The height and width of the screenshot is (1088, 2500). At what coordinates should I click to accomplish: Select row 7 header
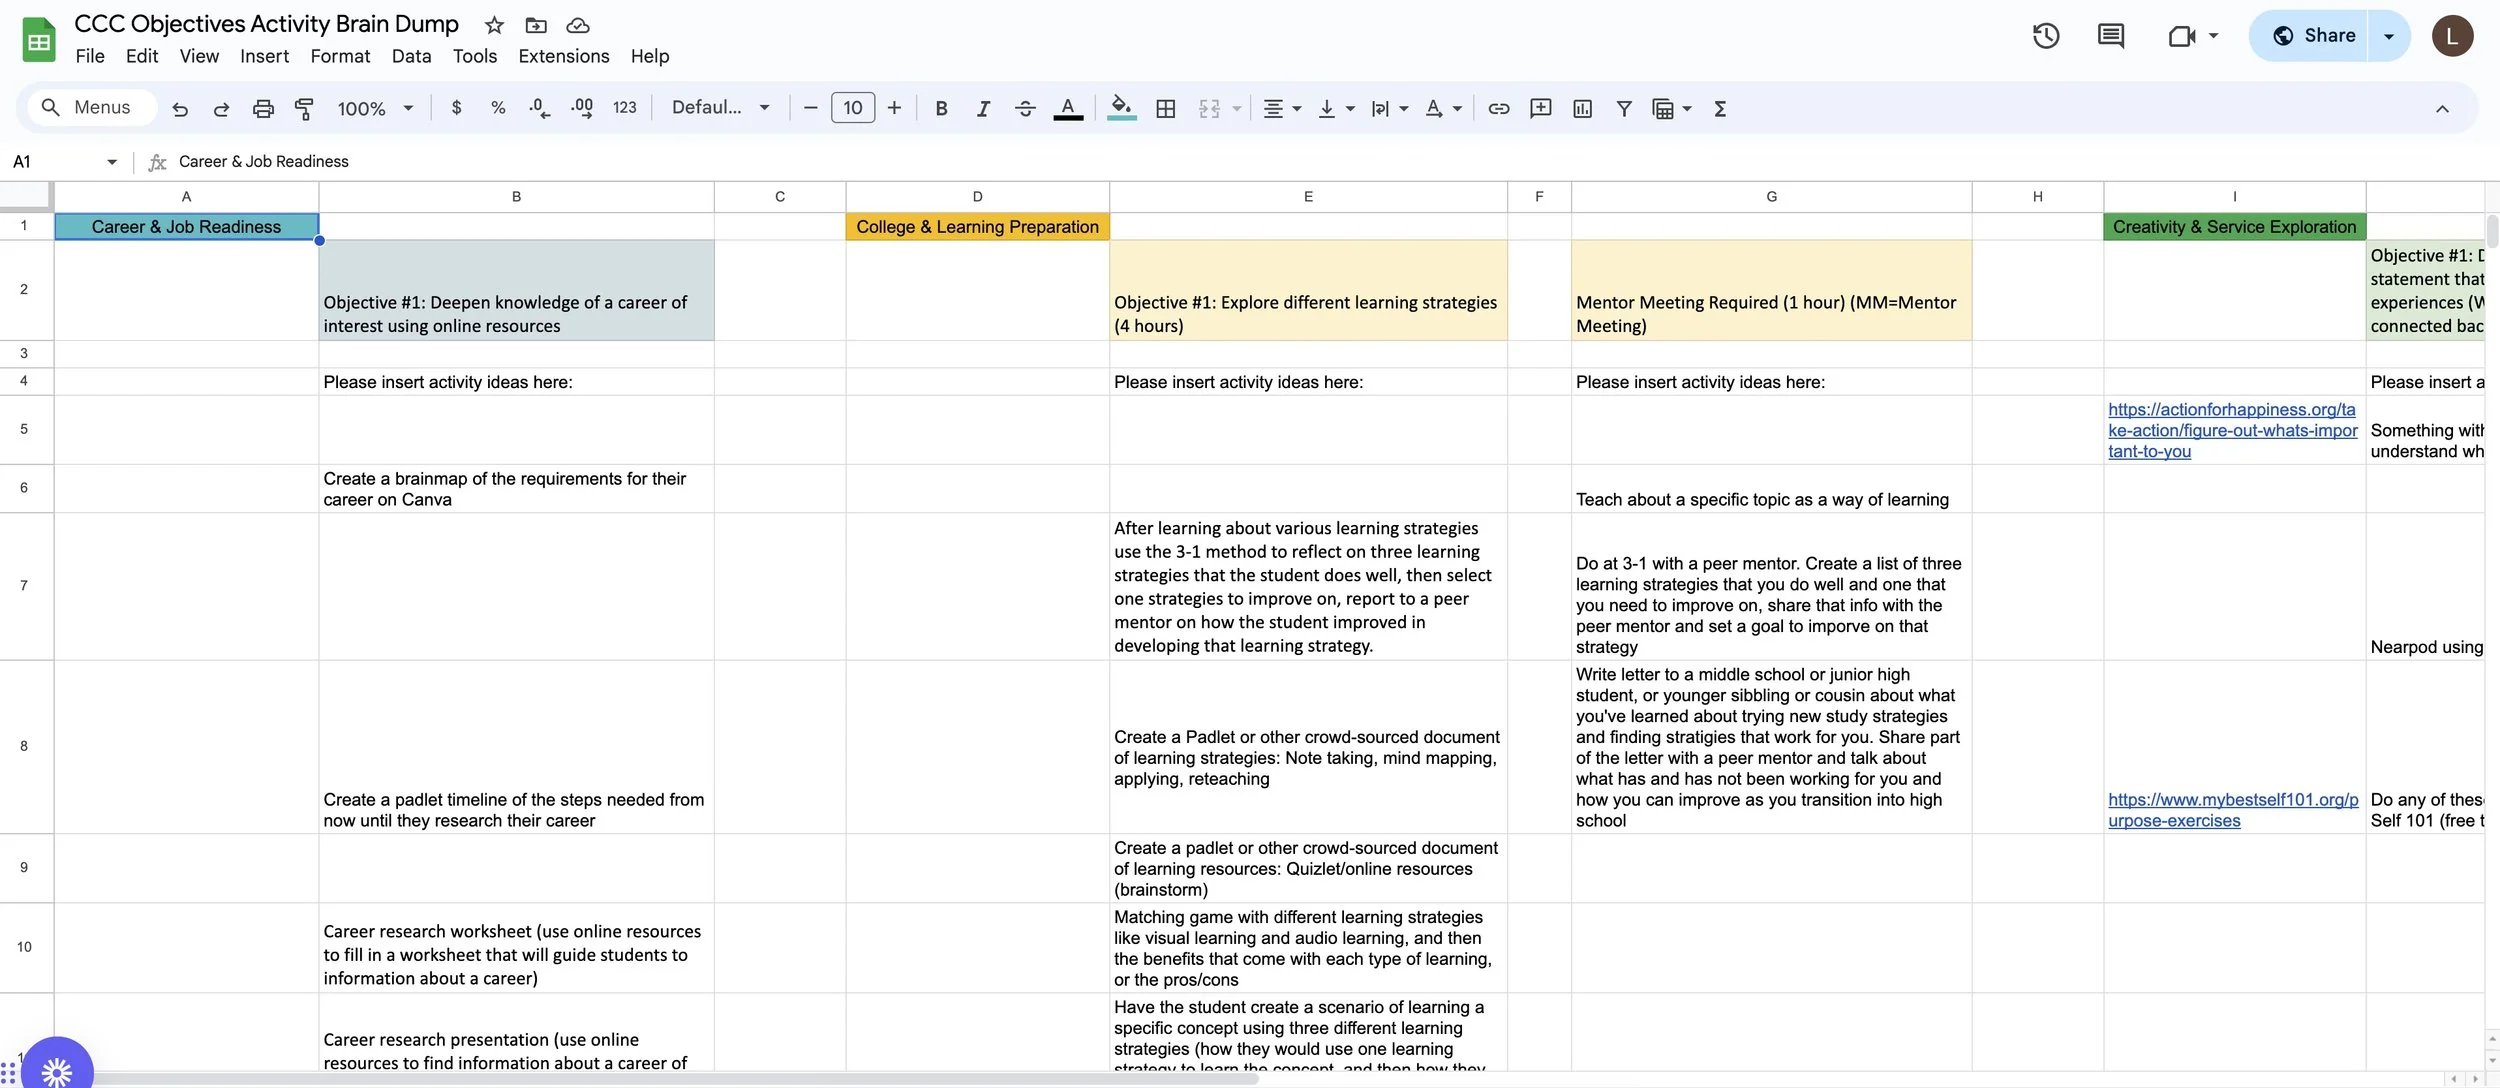pyautogui.click(x=24, y=586)
